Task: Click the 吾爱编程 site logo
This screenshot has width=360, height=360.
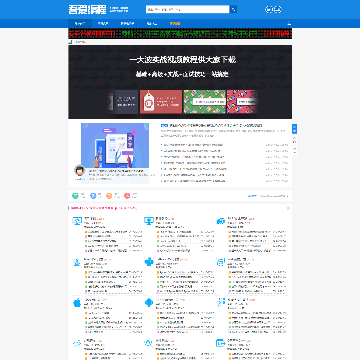Action: [87, 9]
